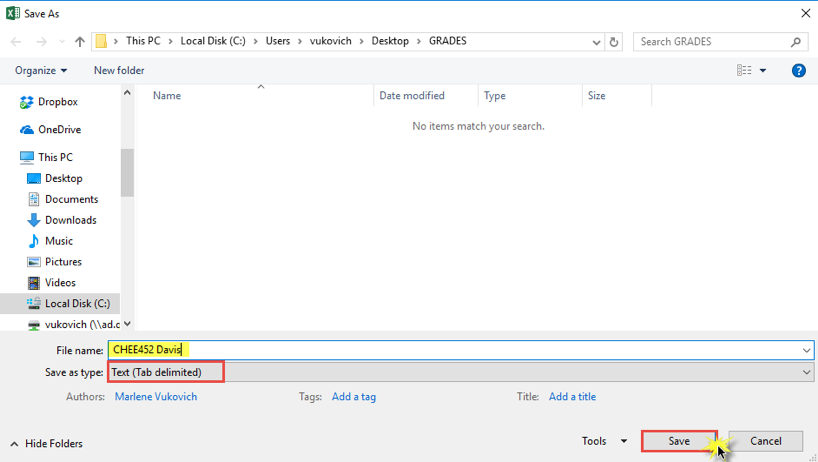Viewport: 818px width, 462px height.
Task: Open the Tools dropdown menu
Action: point(604,441)
